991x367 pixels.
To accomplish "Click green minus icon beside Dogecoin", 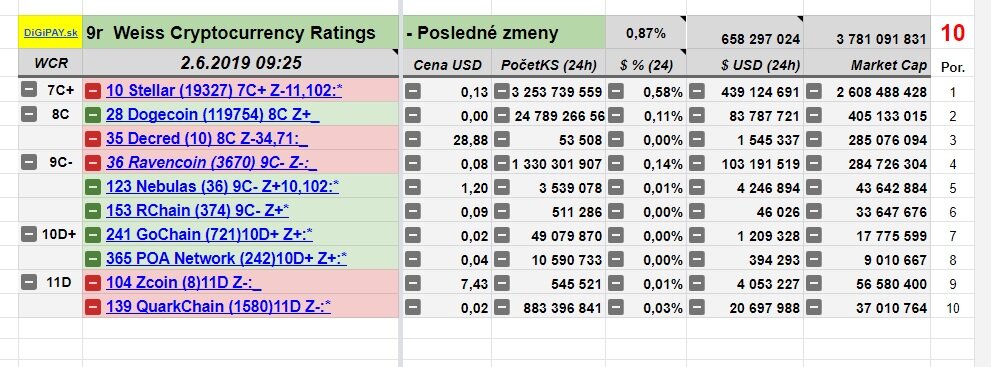I will (93, 116).
